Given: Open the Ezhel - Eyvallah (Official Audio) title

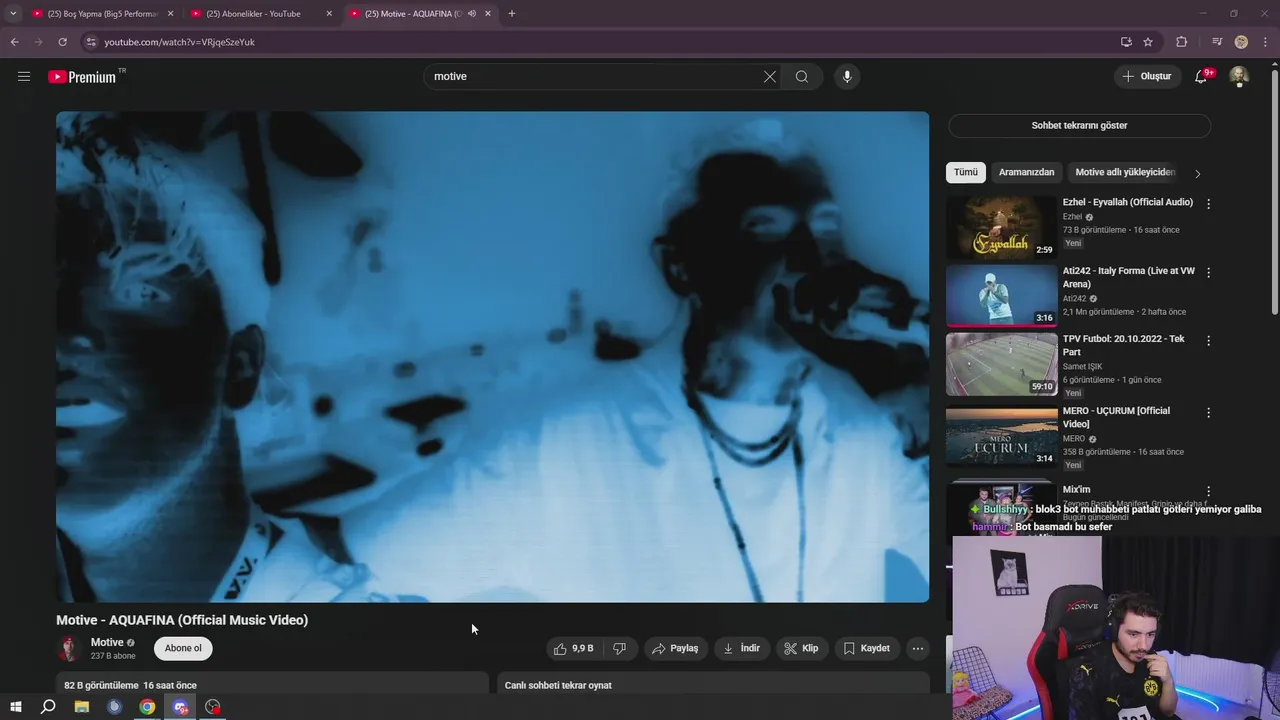Looking at the screenshot, I should pyautogui.click(x=1128, y=202).
